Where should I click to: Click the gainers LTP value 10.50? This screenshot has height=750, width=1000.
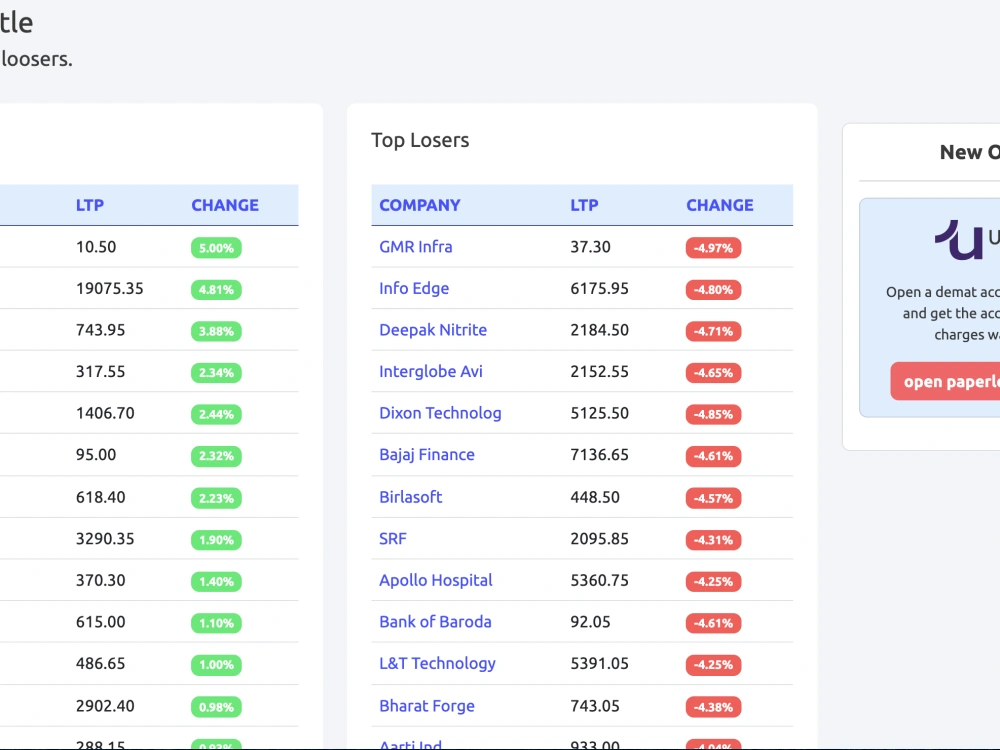pos(96,247)
